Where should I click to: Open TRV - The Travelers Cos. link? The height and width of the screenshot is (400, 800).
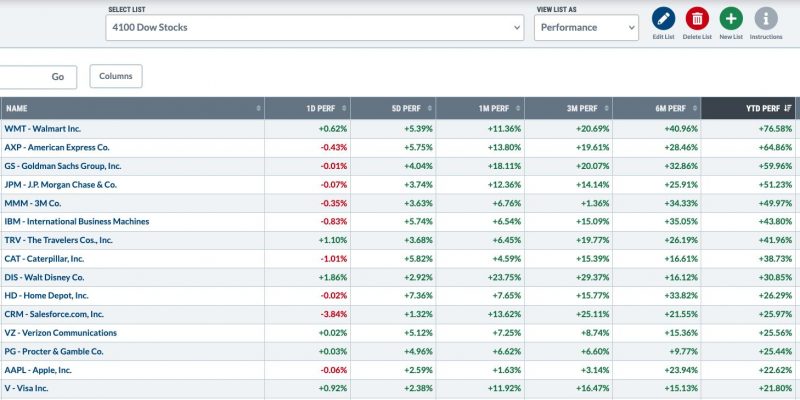[58, 240]
